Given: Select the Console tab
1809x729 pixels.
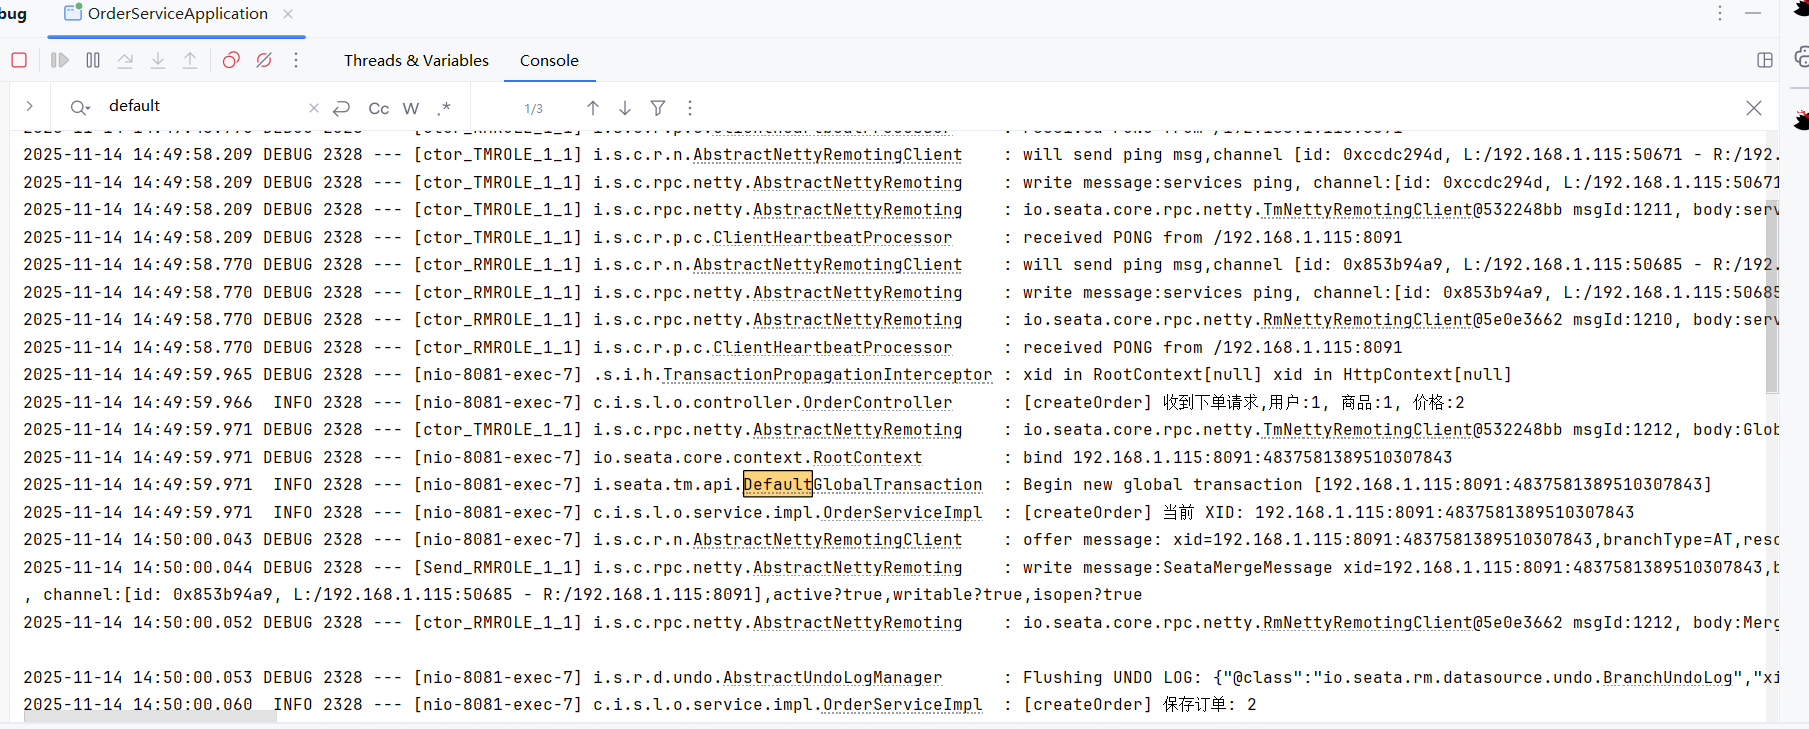Looking at the screenshot, I should click(x=549, y=60).
